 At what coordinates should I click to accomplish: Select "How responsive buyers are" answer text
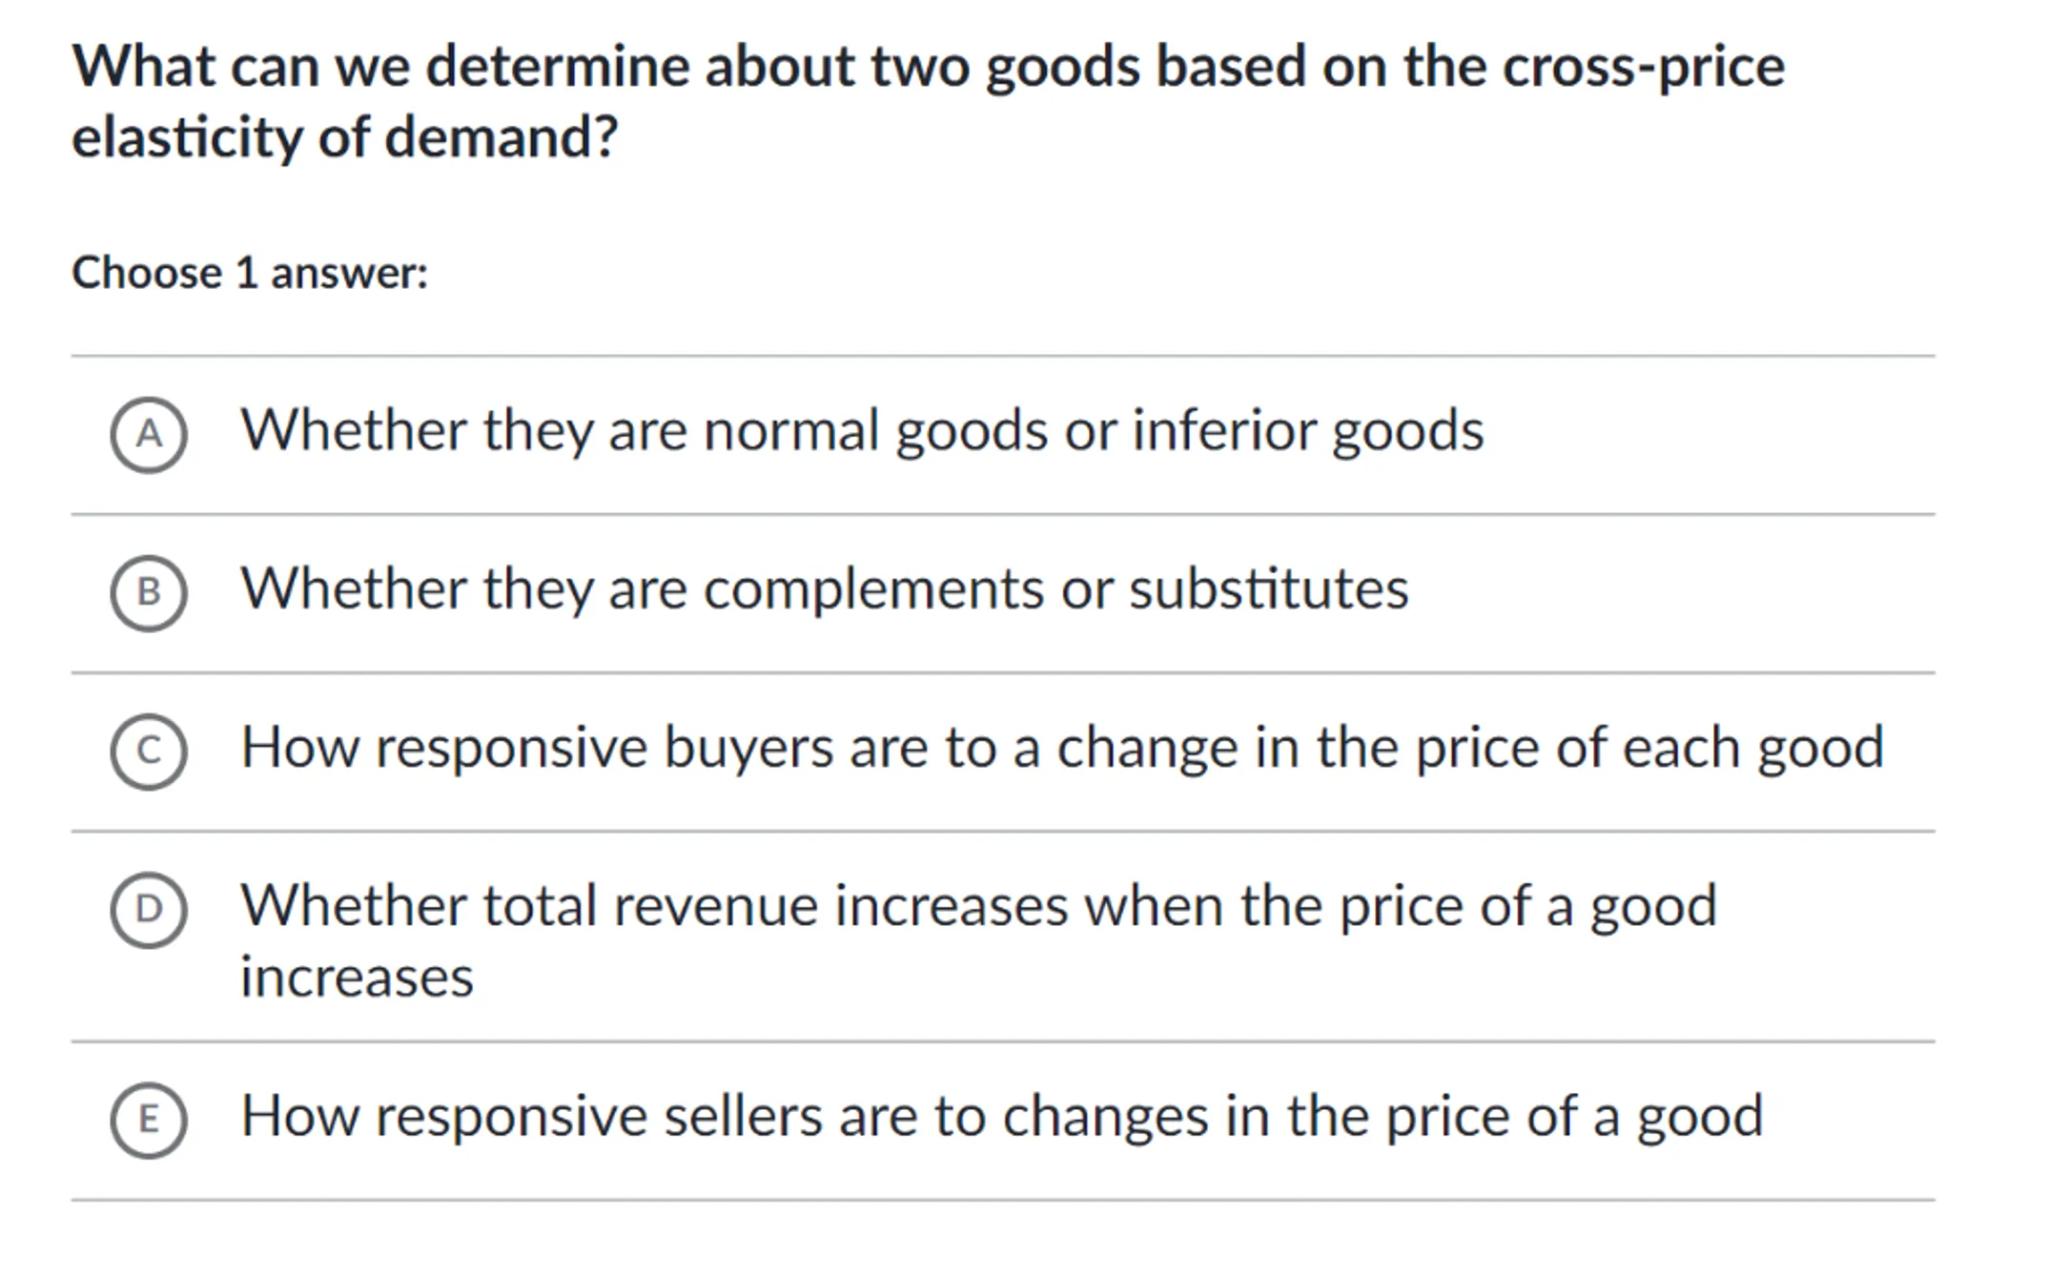[1061, 748]
